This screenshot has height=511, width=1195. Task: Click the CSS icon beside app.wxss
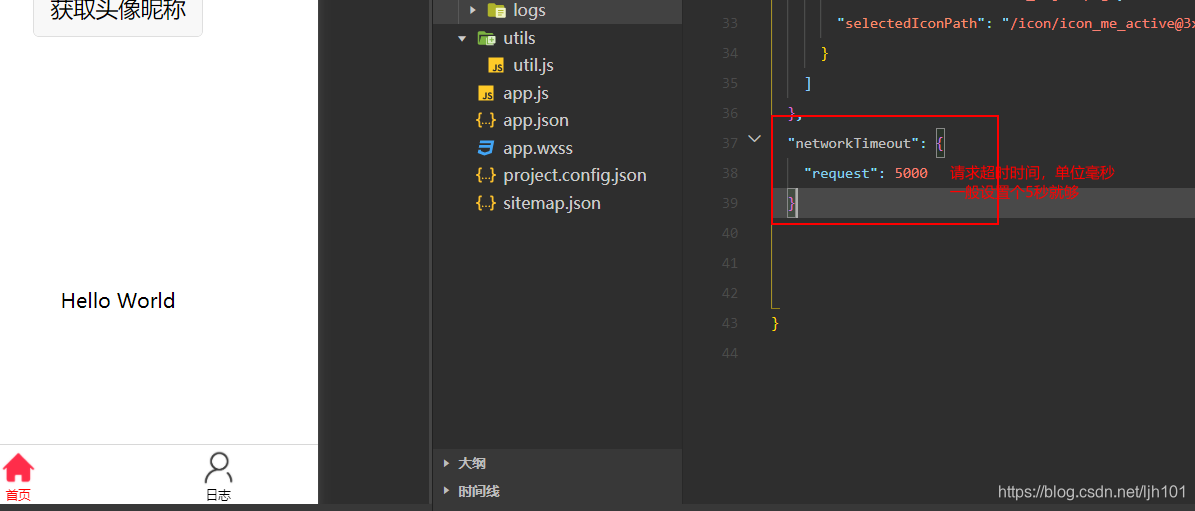click(485, 148)
